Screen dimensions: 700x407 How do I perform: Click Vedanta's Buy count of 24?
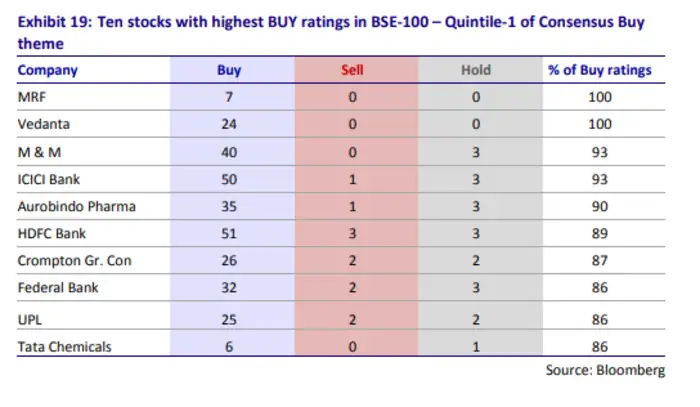coord(229,124)
